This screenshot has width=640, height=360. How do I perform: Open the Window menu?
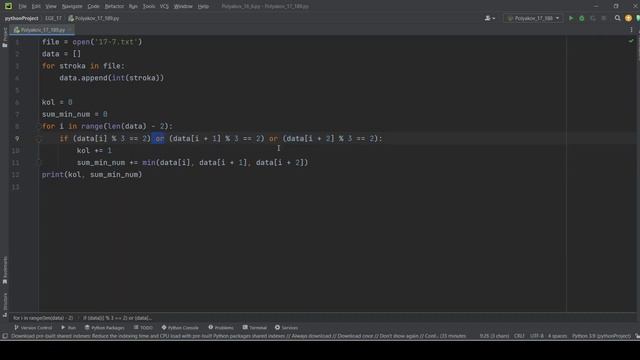(183, 6)
